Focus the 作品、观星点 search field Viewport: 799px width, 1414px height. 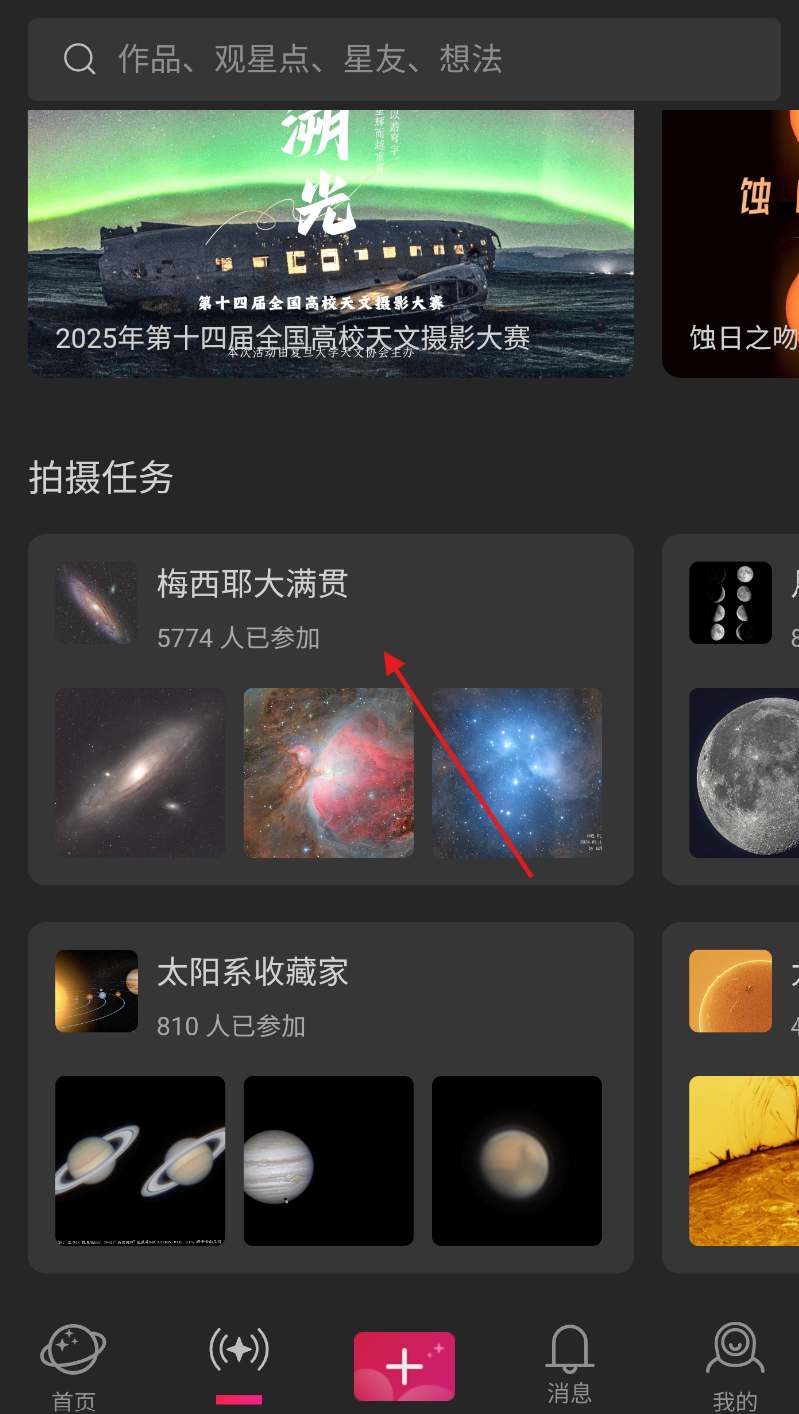click(404, 59)
